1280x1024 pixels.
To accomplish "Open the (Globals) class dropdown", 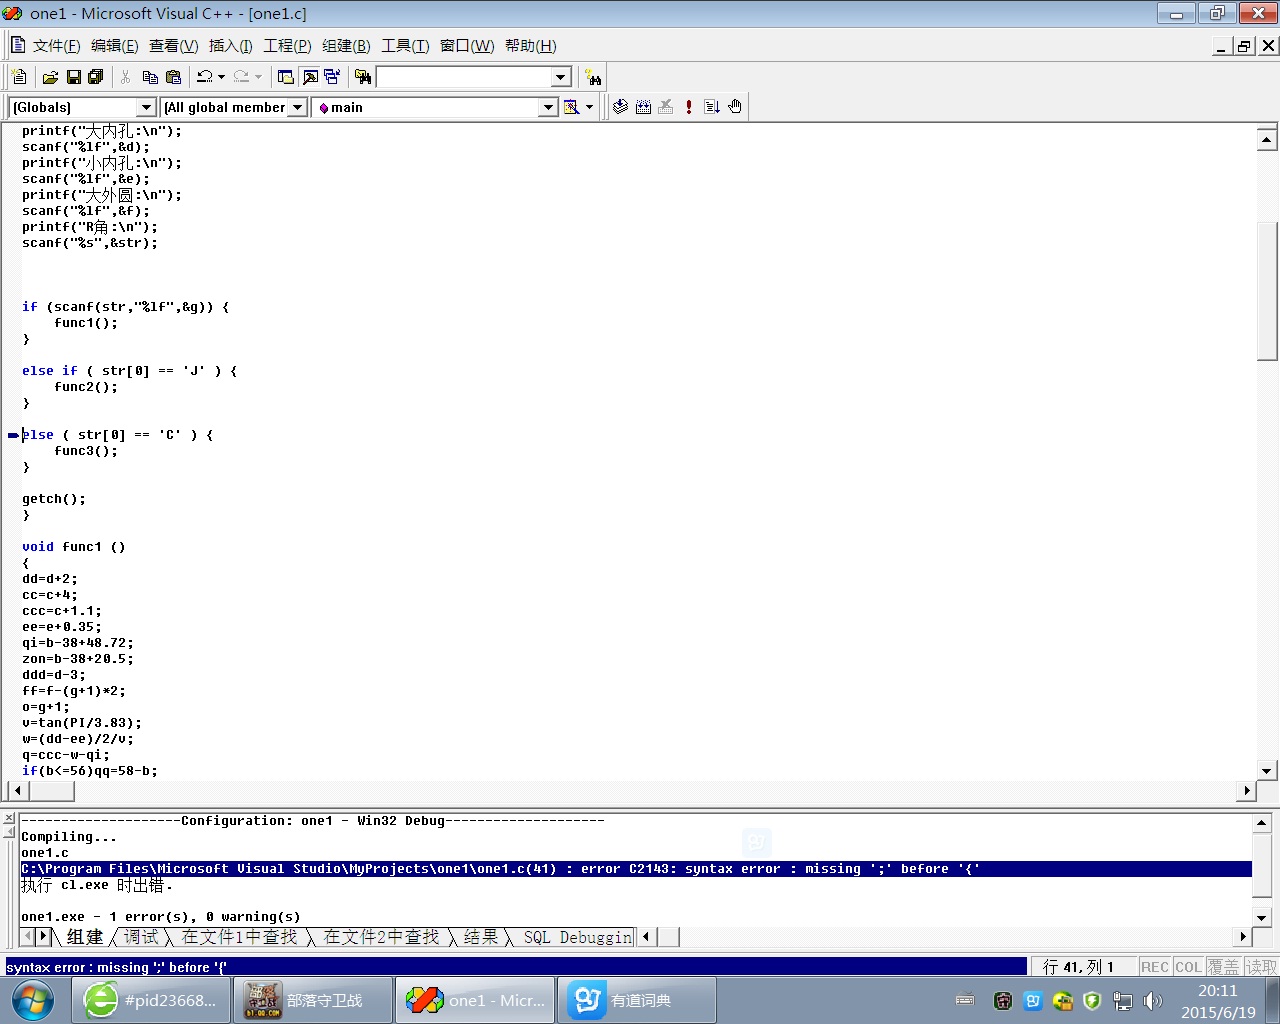I will click(x=146, y=107).
